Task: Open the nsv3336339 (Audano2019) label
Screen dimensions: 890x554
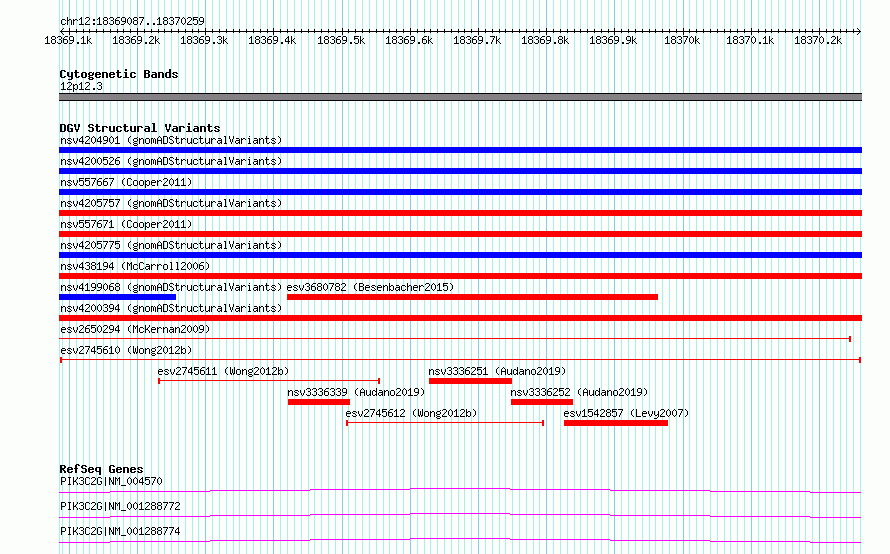Action: pos(356,393)
